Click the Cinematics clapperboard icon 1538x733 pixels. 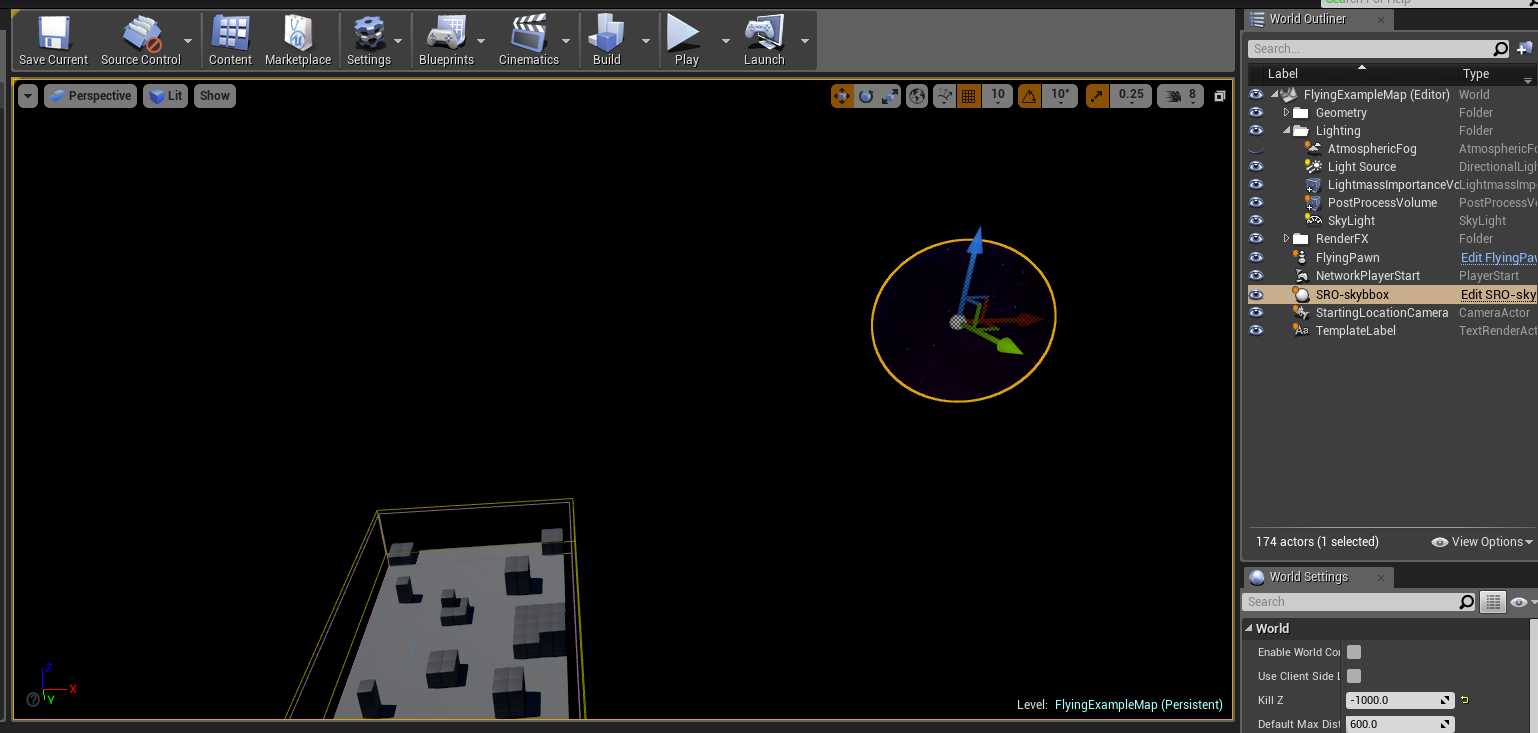529,41
